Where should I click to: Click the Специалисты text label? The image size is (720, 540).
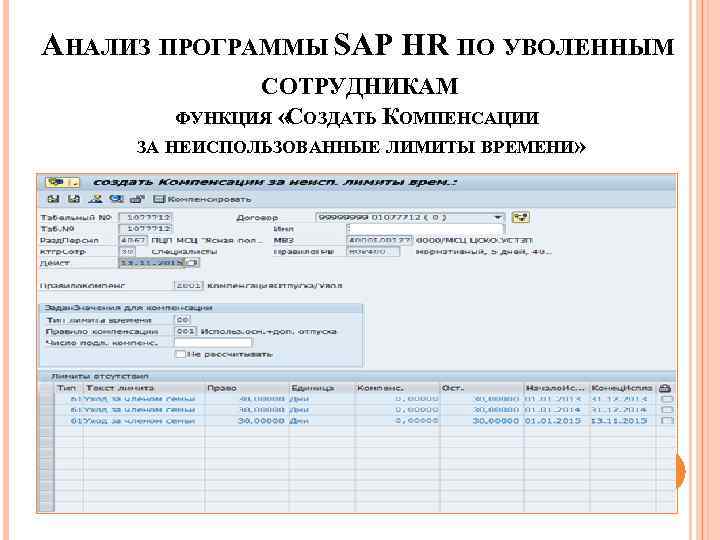(184, 252)
